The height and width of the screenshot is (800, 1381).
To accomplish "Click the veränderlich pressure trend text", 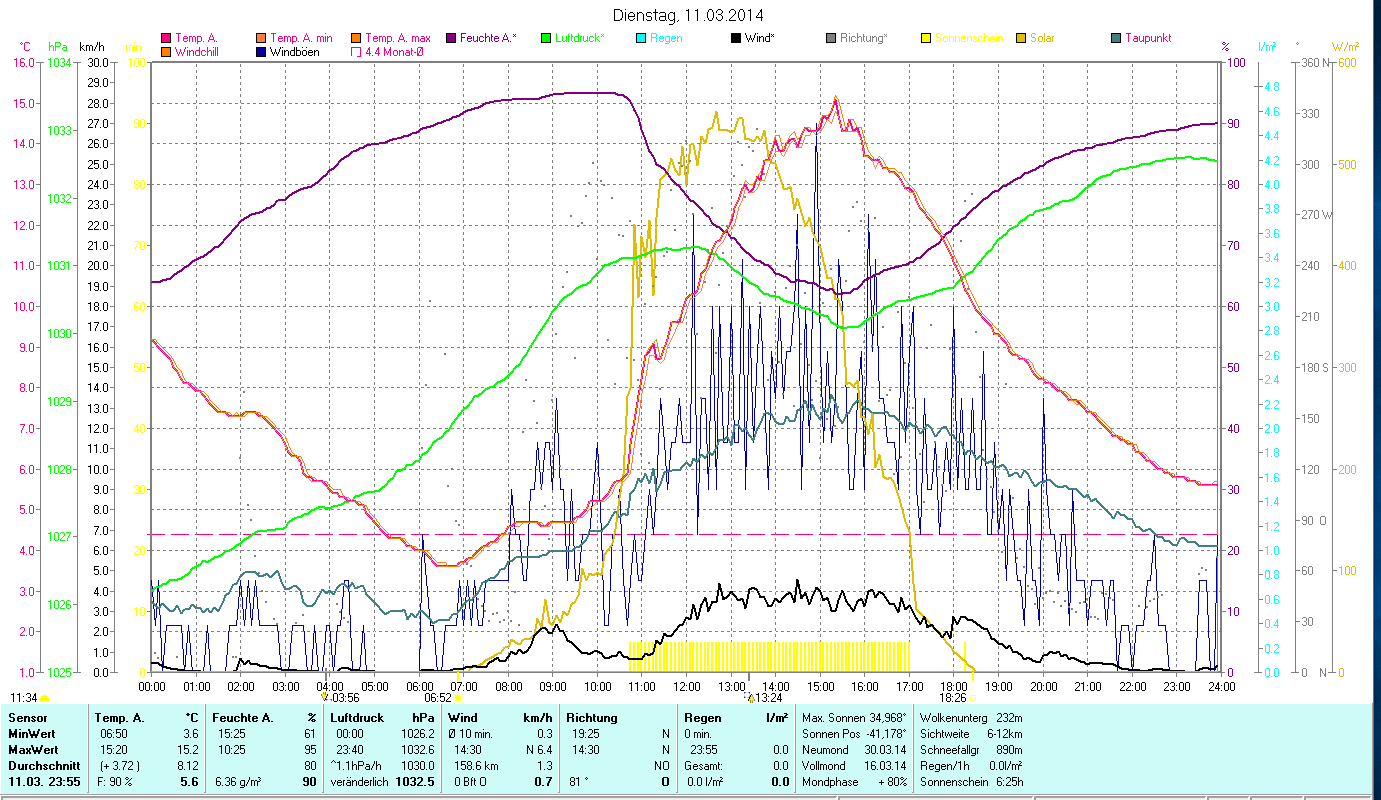I will pyautogui.click(x=359, y=781).
